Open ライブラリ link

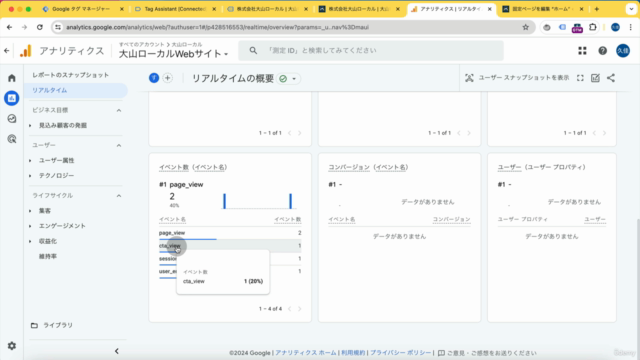pyautogui.click(x=58, y=325)
